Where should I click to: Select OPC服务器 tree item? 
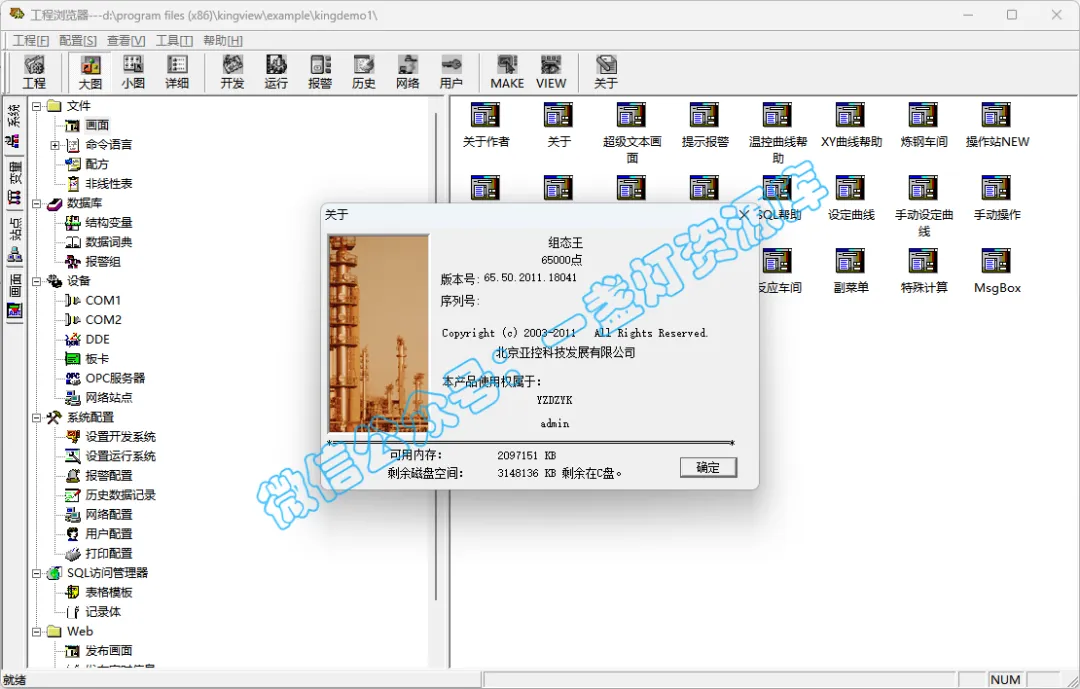[115, 378]
